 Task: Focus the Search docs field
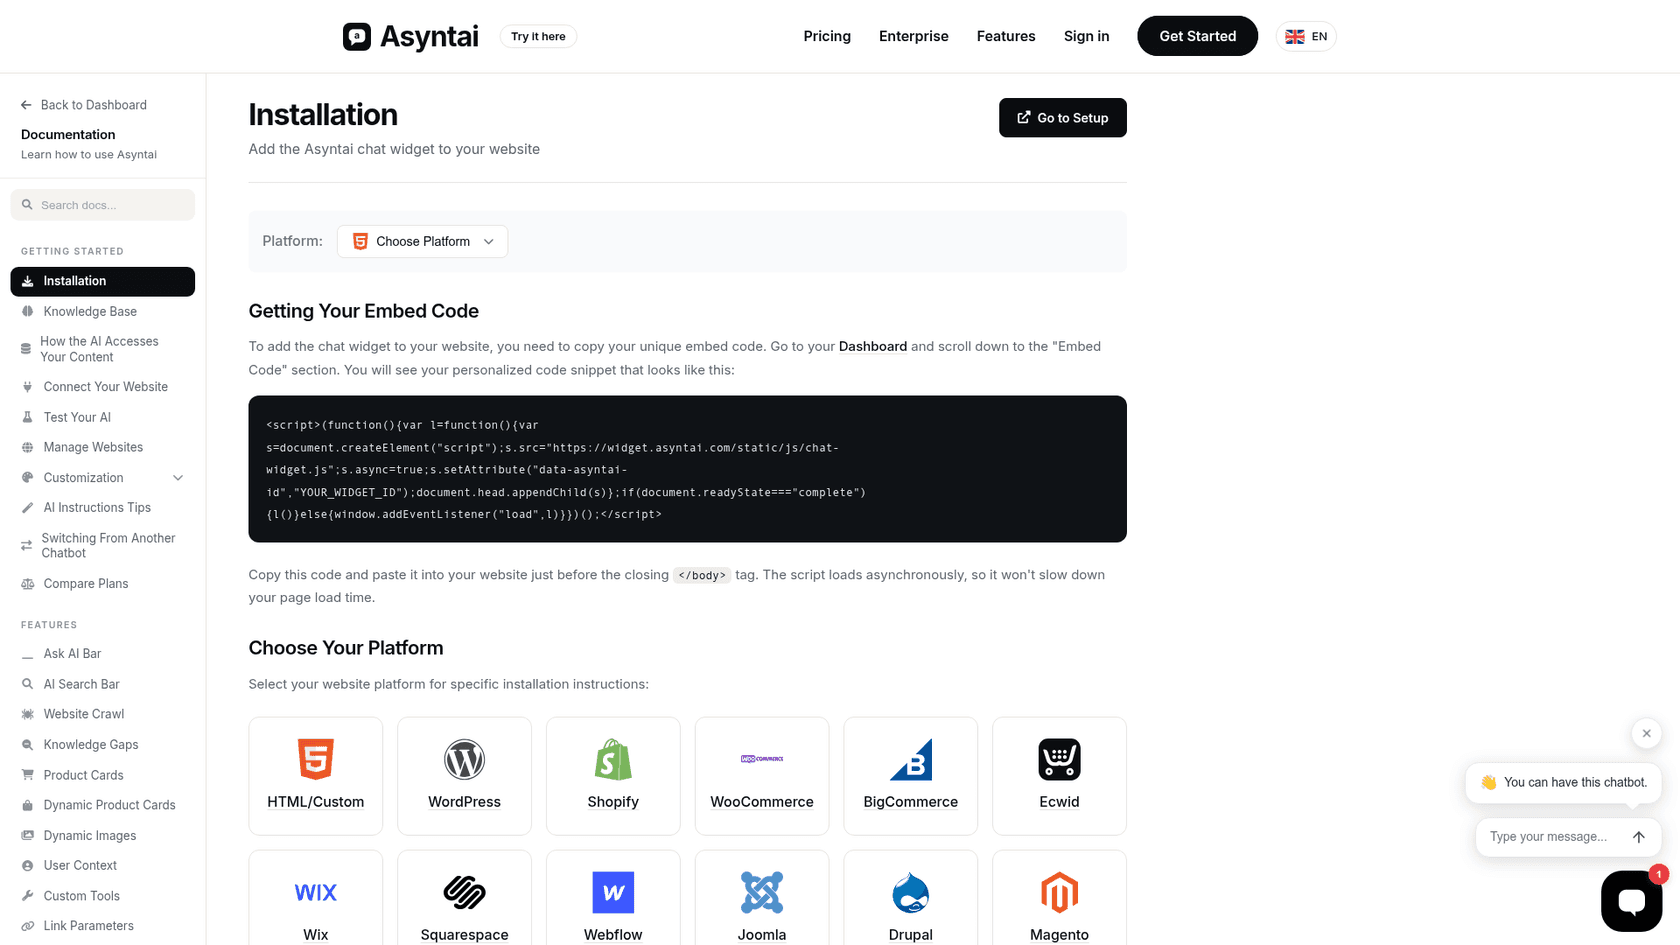(103, 205)
